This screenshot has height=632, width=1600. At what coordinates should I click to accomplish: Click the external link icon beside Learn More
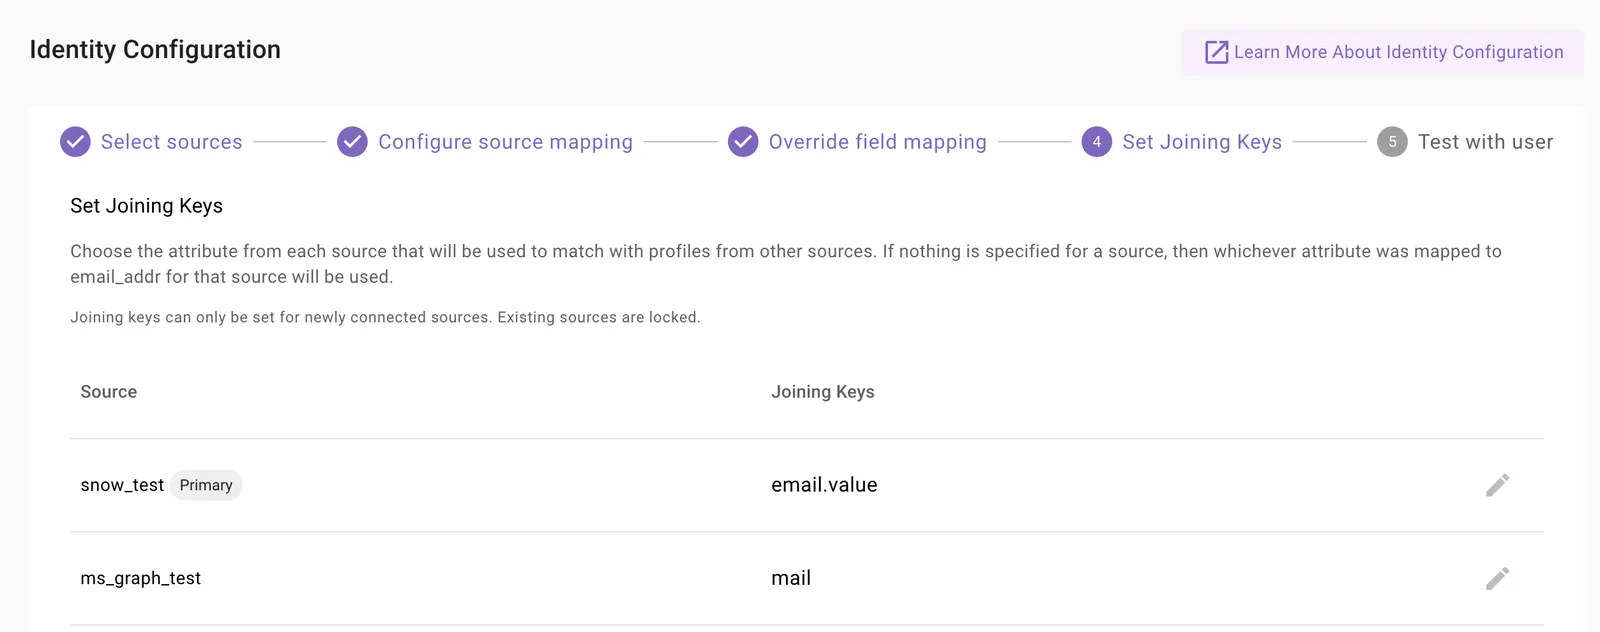coord(1216,52)
